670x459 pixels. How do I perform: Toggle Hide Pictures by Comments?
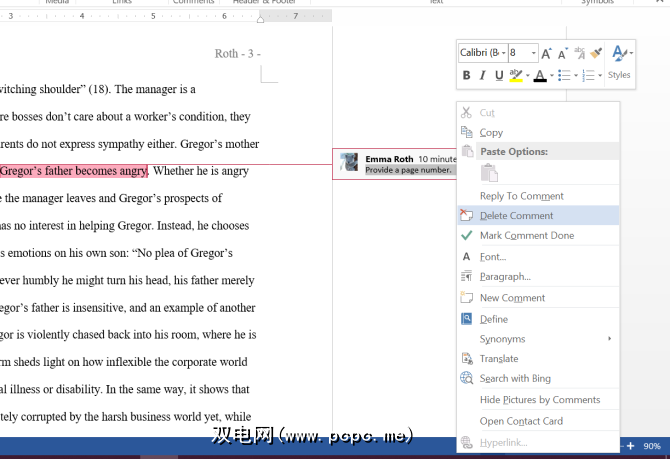point(539,400)
